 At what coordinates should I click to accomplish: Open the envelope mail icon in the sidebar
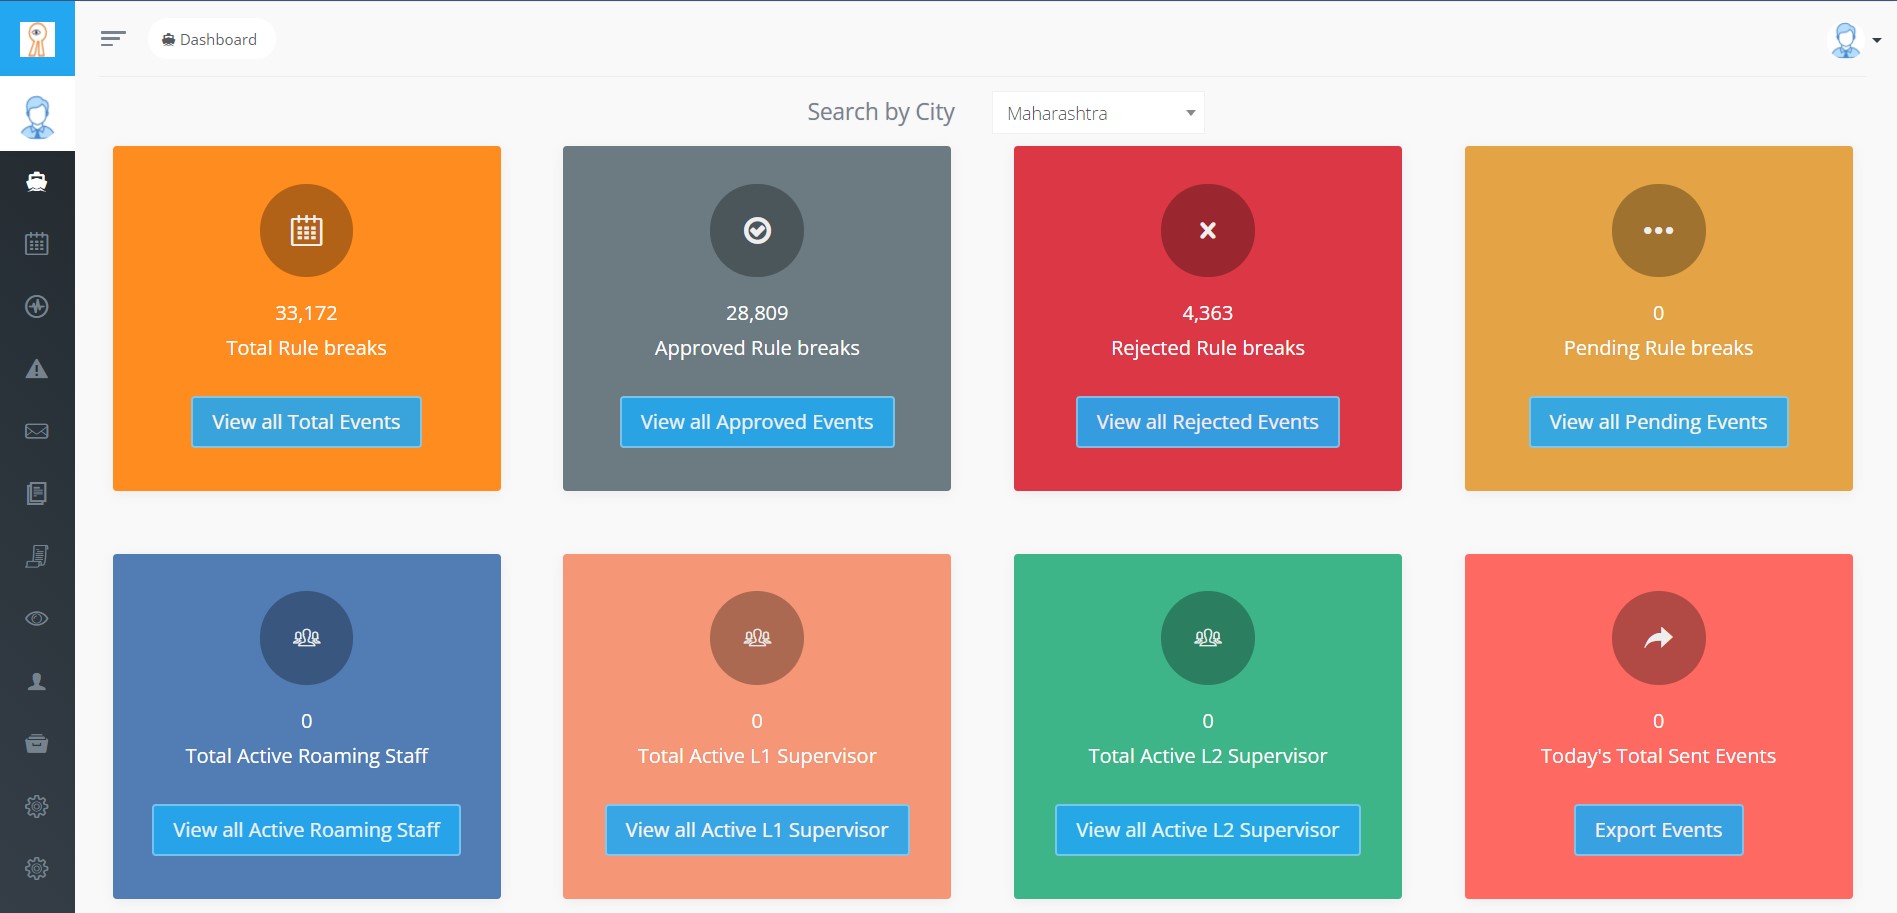coord(37,431)
